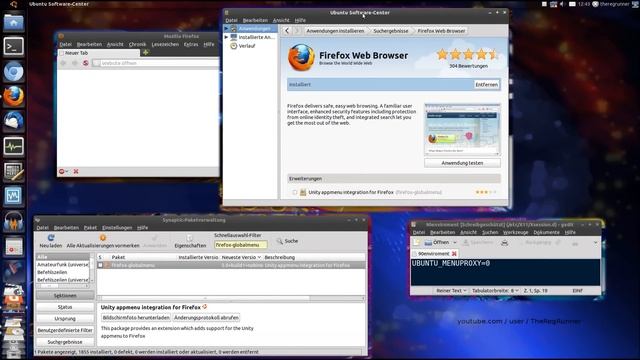The image size is (640, 360).
Task: Open the 'Reiner Text' language dropdown in gedit
Action: (x=451, y=291)
